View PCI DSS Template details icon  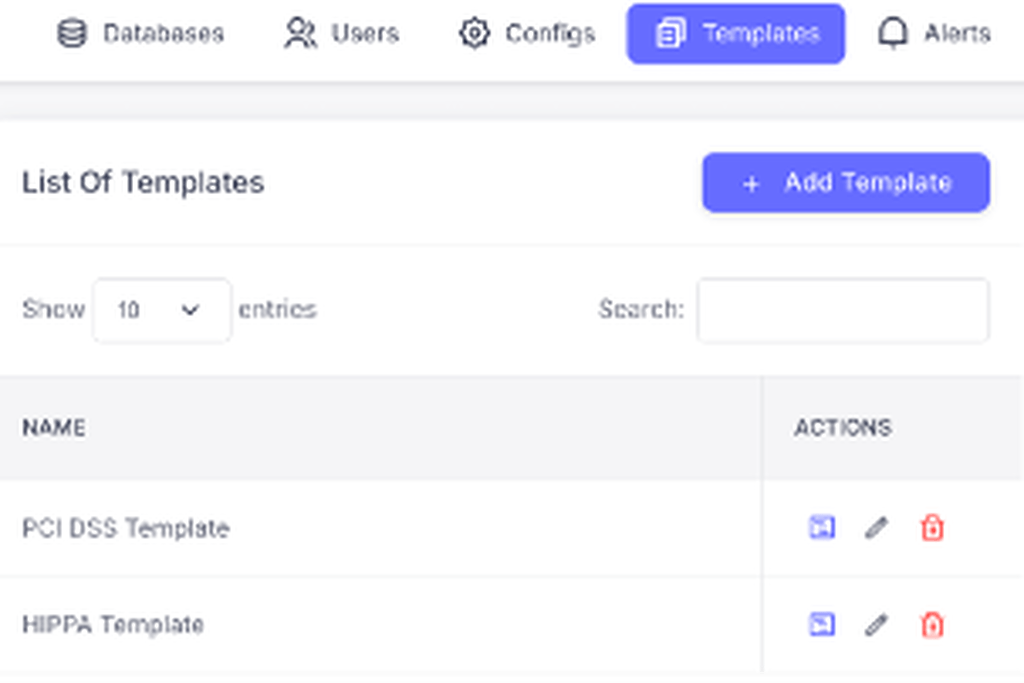[822, 527]
